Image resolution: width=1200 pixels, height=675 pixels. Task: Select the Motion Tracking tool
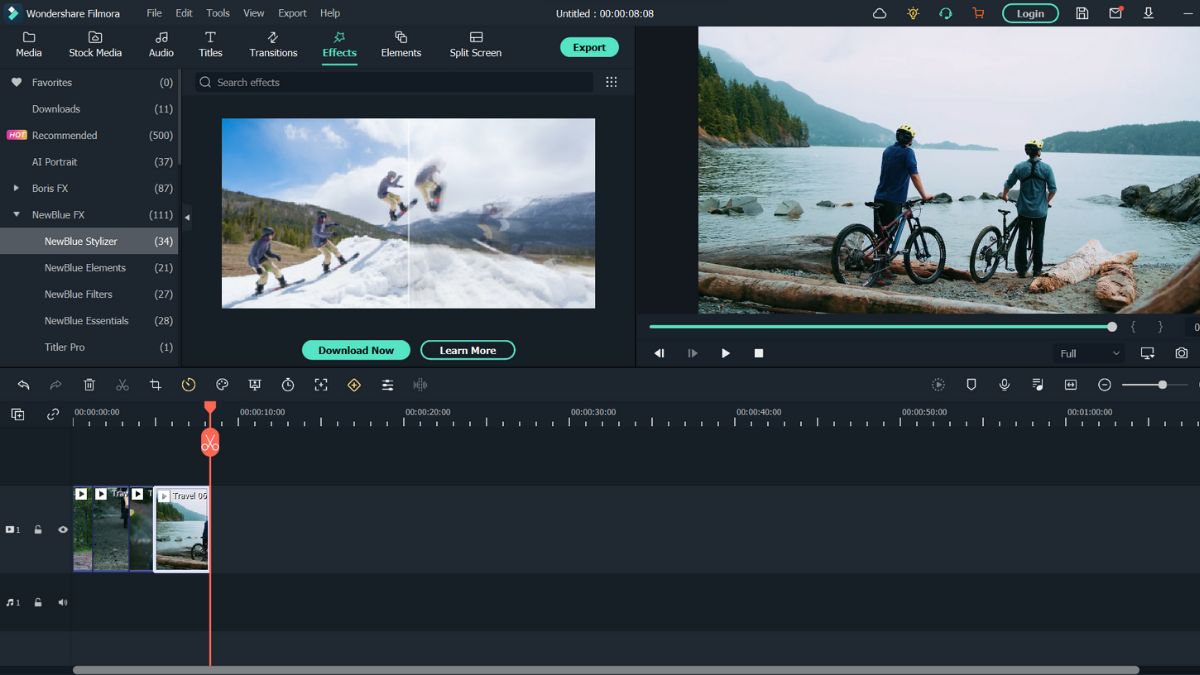pyautogui.click(x=320, y=384)
